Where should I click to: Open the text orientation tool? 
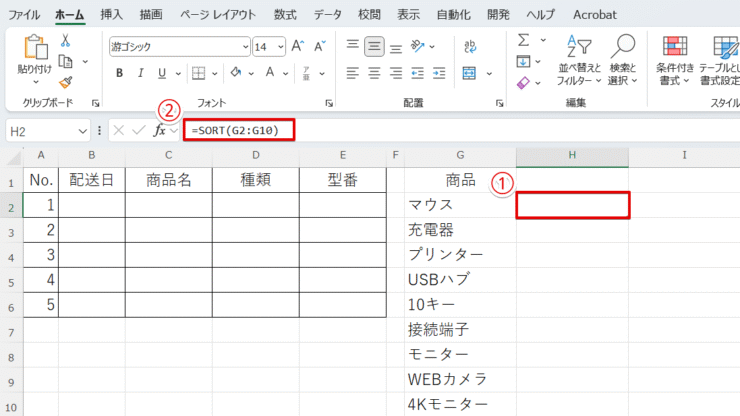tap(418, 46)
